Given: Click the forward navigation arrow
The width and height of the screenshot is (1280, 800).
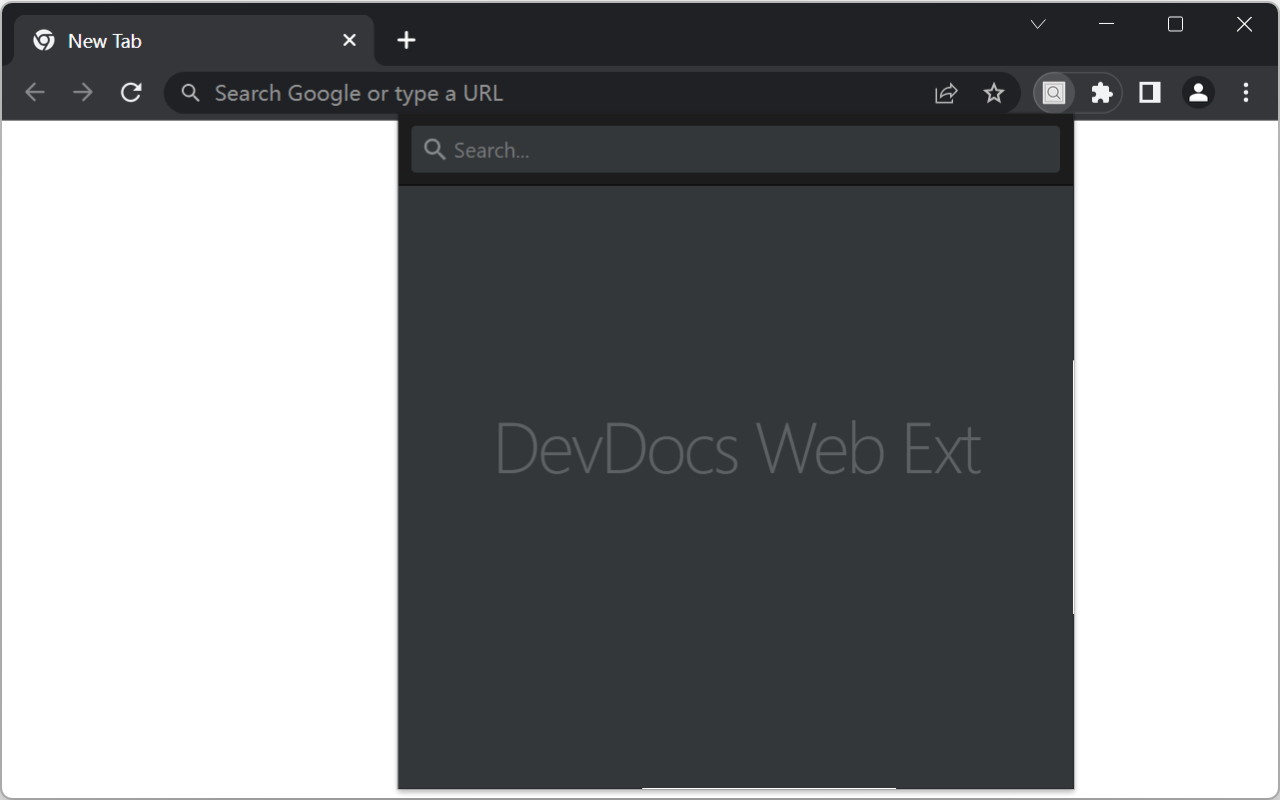Looking at the screenshot, I should point(83,92).
